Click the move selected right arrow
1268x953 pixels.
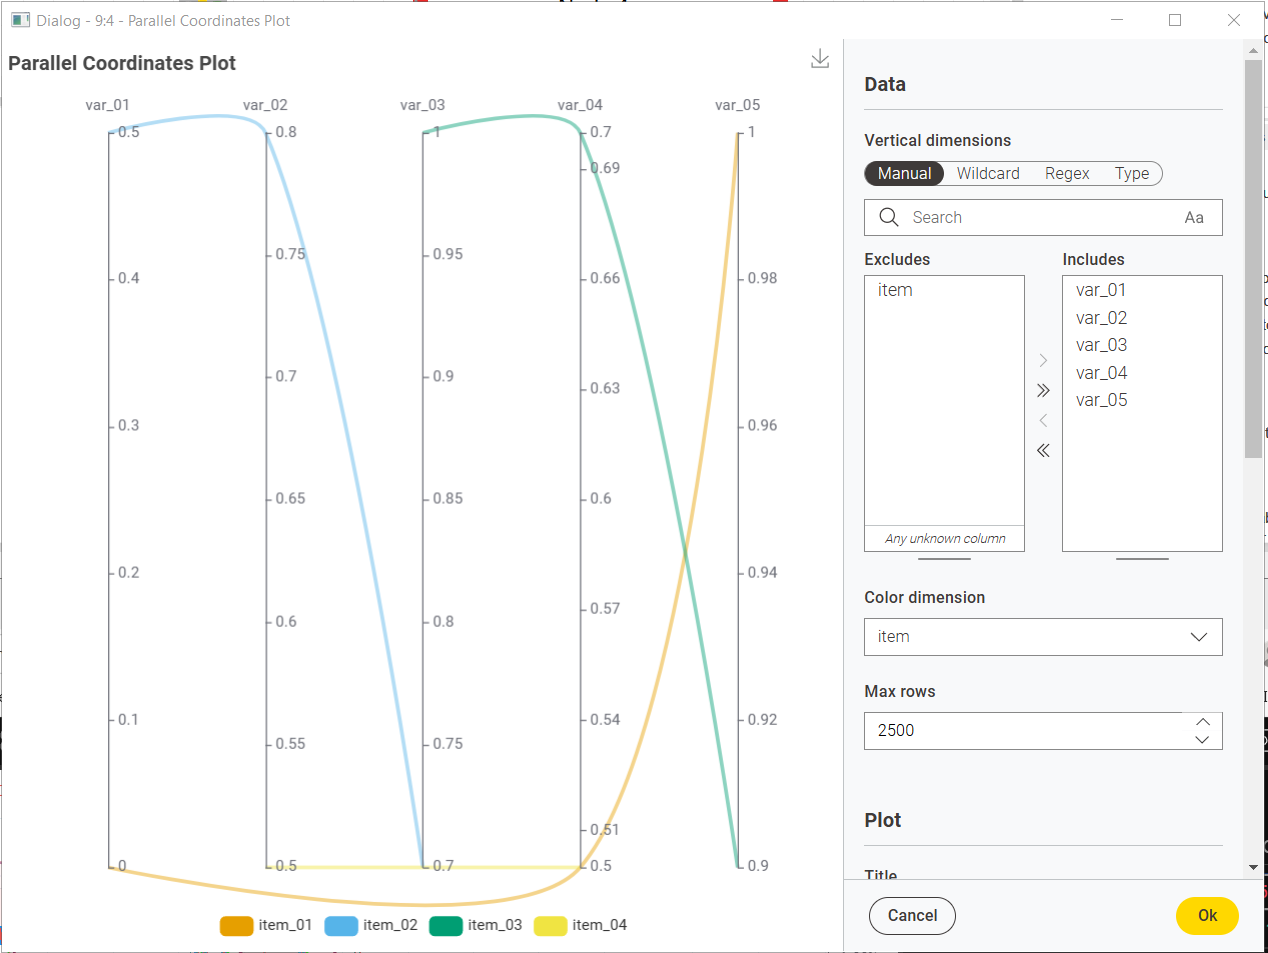point(1043,360)
